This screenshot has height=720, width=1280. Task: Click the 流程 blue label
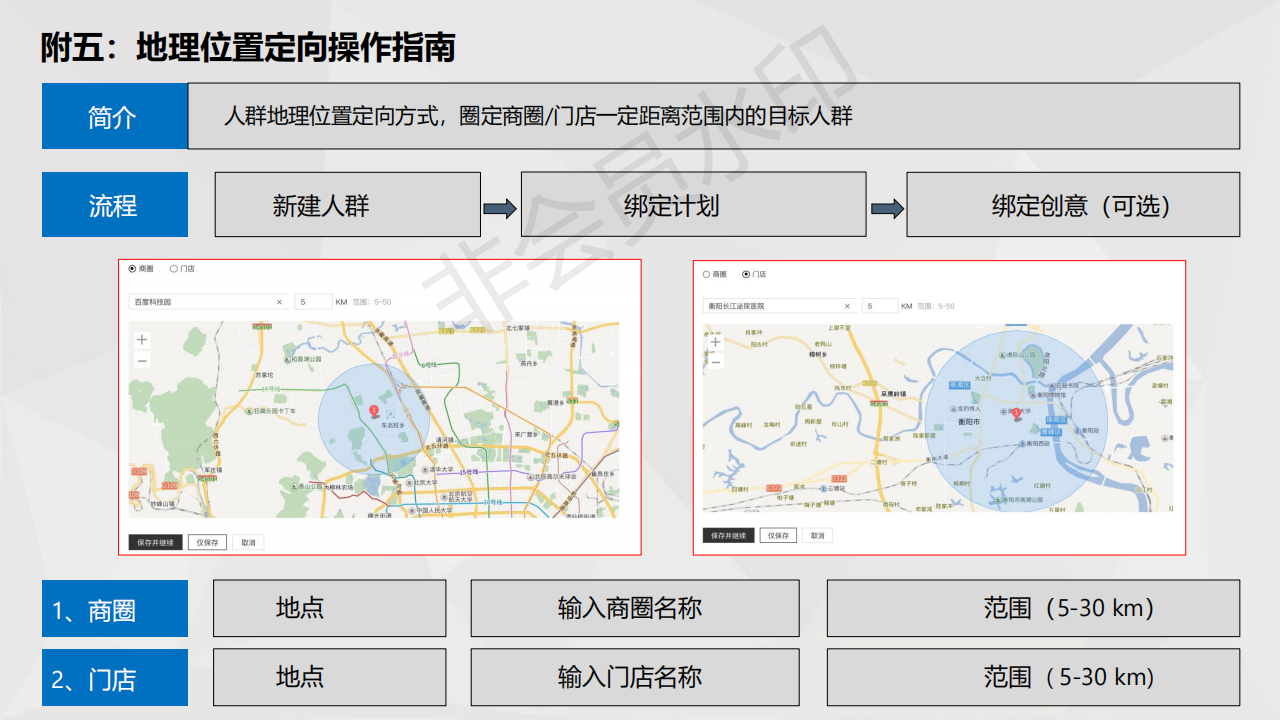(115, 204)
